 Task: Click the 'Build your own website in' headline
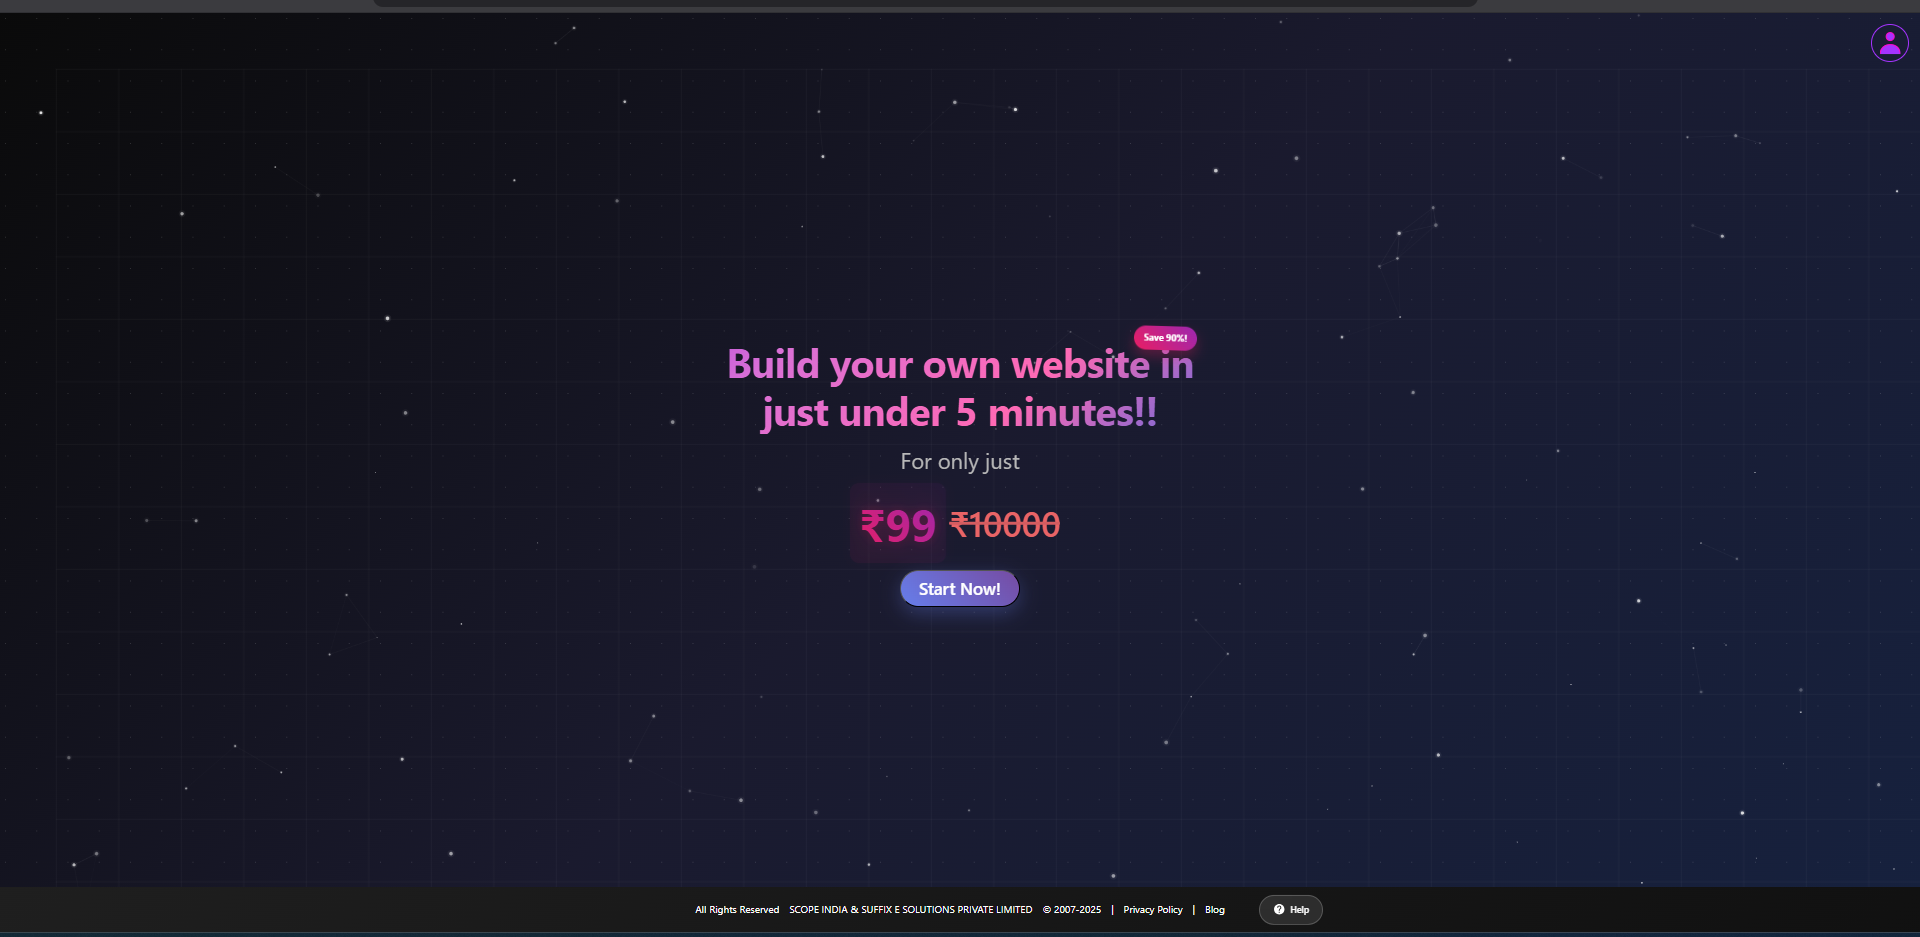959,365
